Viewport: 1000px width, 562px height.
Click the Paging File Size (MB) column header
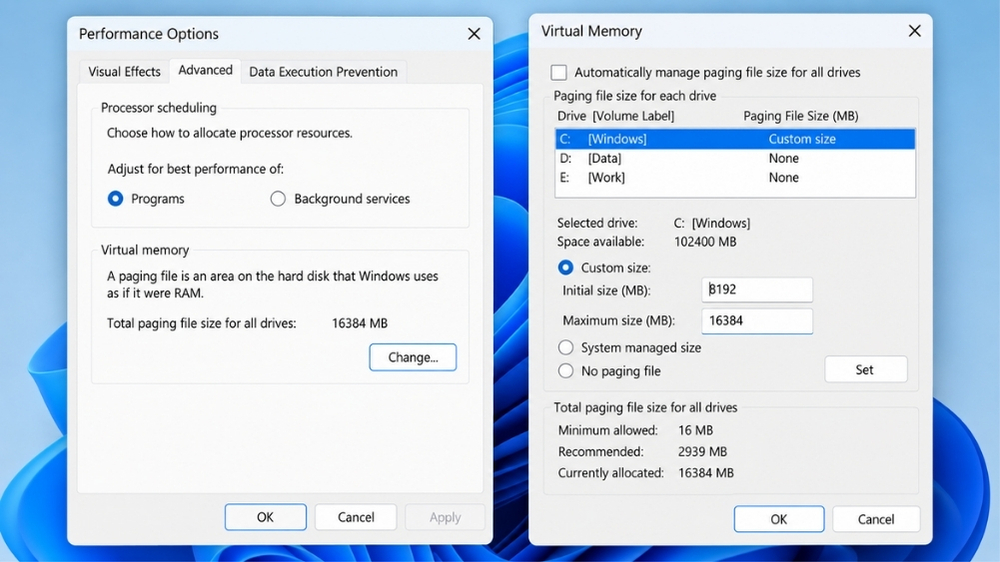tap(800, 116)
